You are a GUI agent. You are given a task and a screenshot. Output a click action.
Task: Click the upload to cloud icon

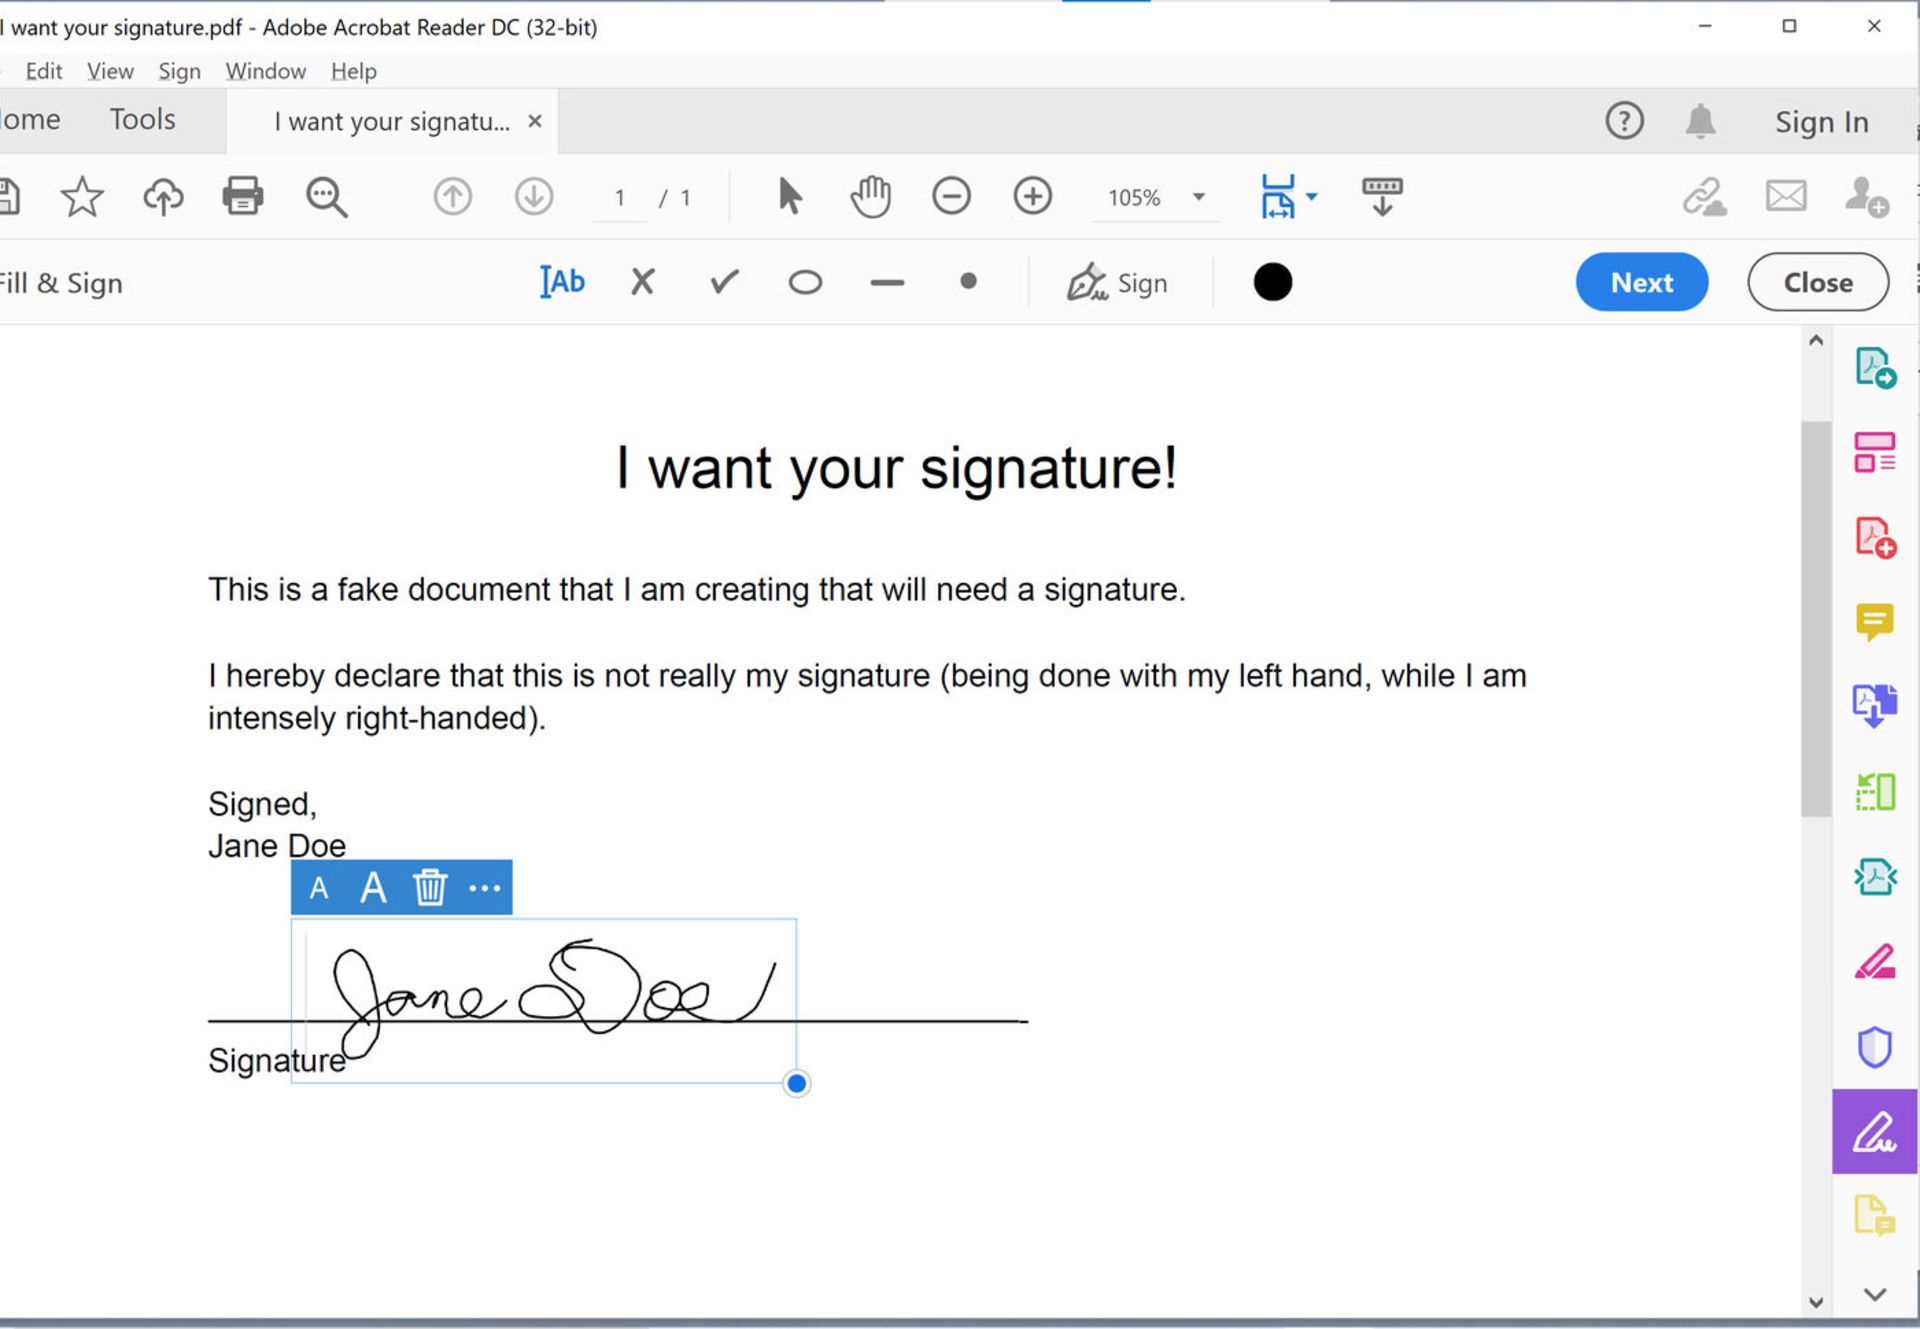[x=163, y=197]
